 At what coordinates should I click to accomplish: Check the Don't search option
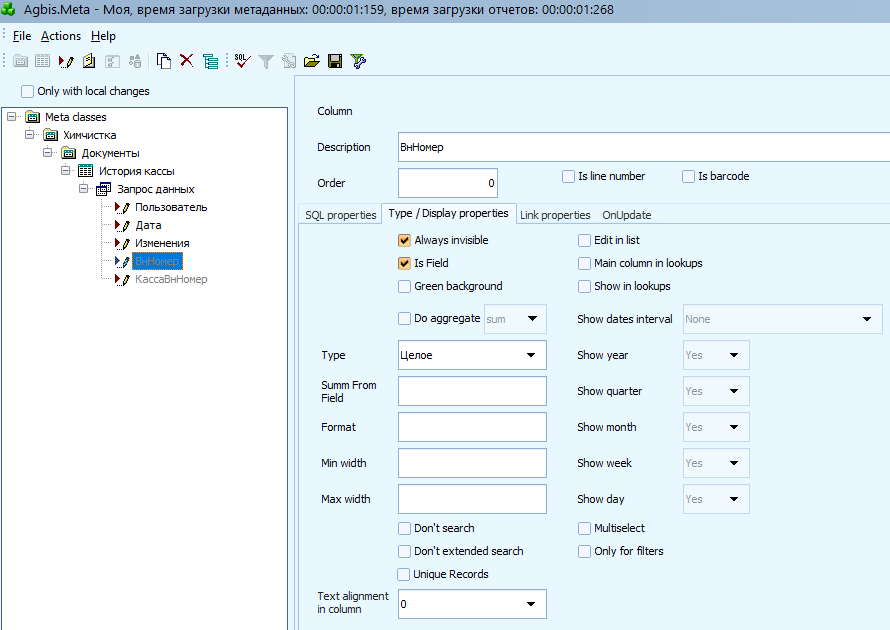point(404,528)
